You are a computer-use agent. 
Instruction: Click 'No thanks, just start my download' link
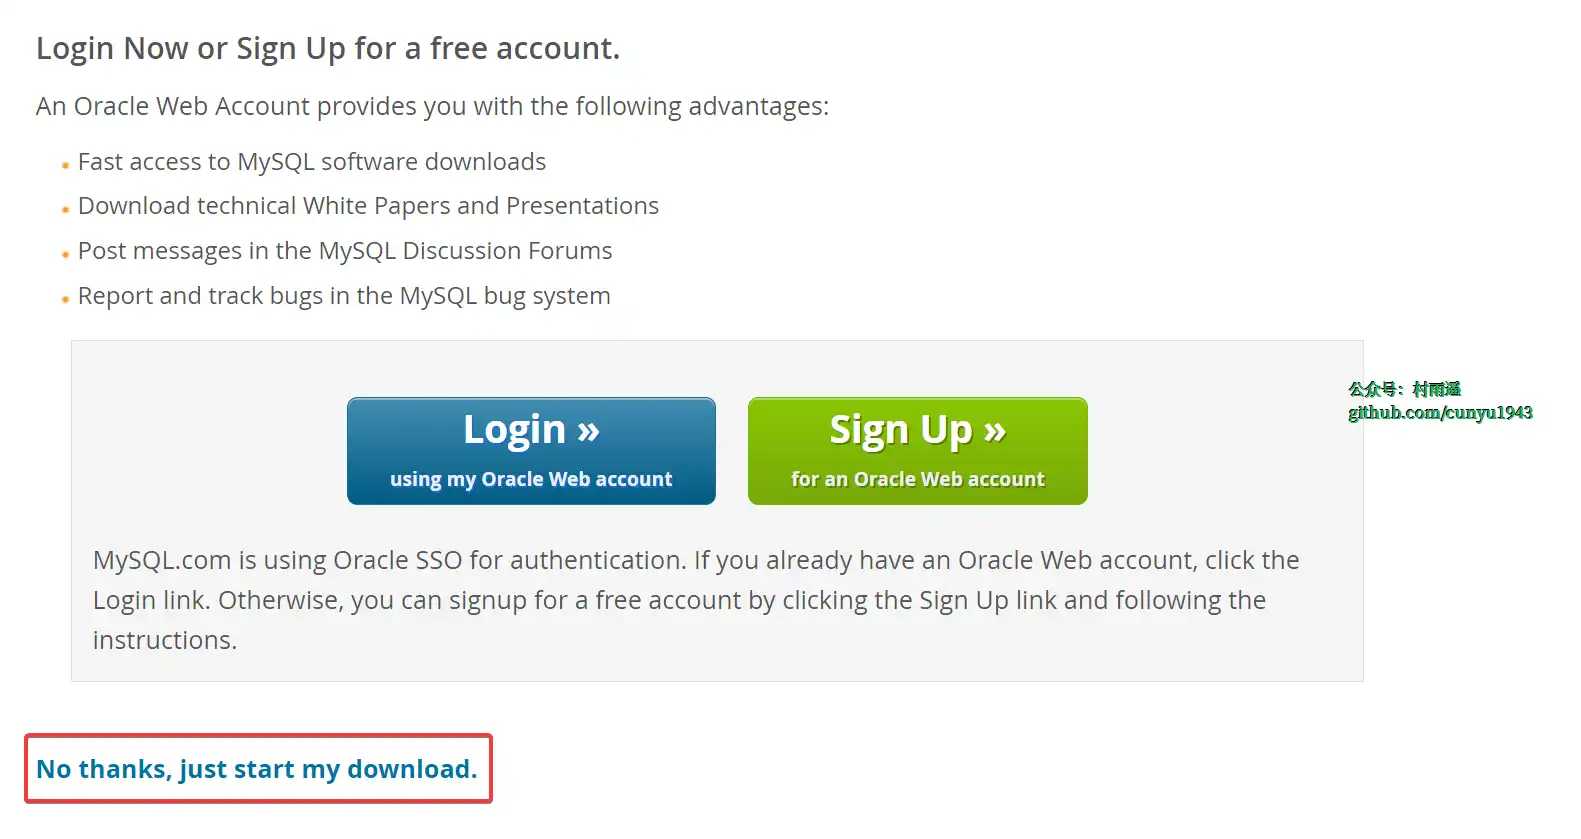point(257,769)
